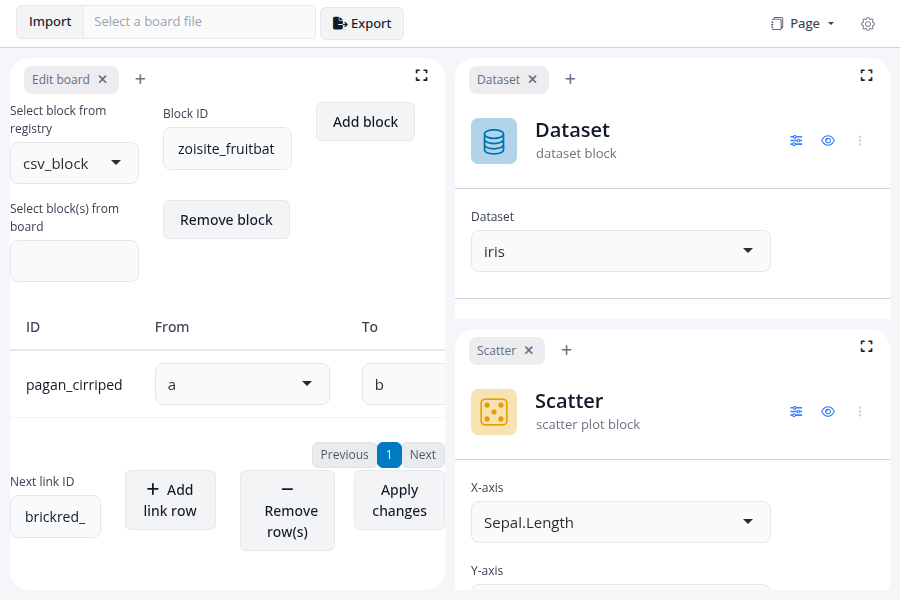Switch to the Edit board tab
The height and width of the screenshot is (600, 900).
click(61, 79)
